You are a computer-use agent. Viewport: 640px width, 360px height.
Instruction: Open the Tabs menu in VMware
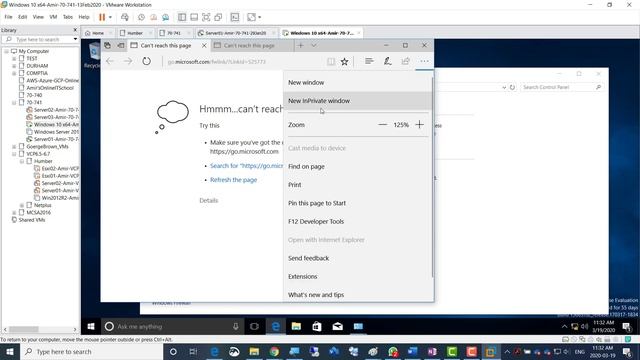68,17
